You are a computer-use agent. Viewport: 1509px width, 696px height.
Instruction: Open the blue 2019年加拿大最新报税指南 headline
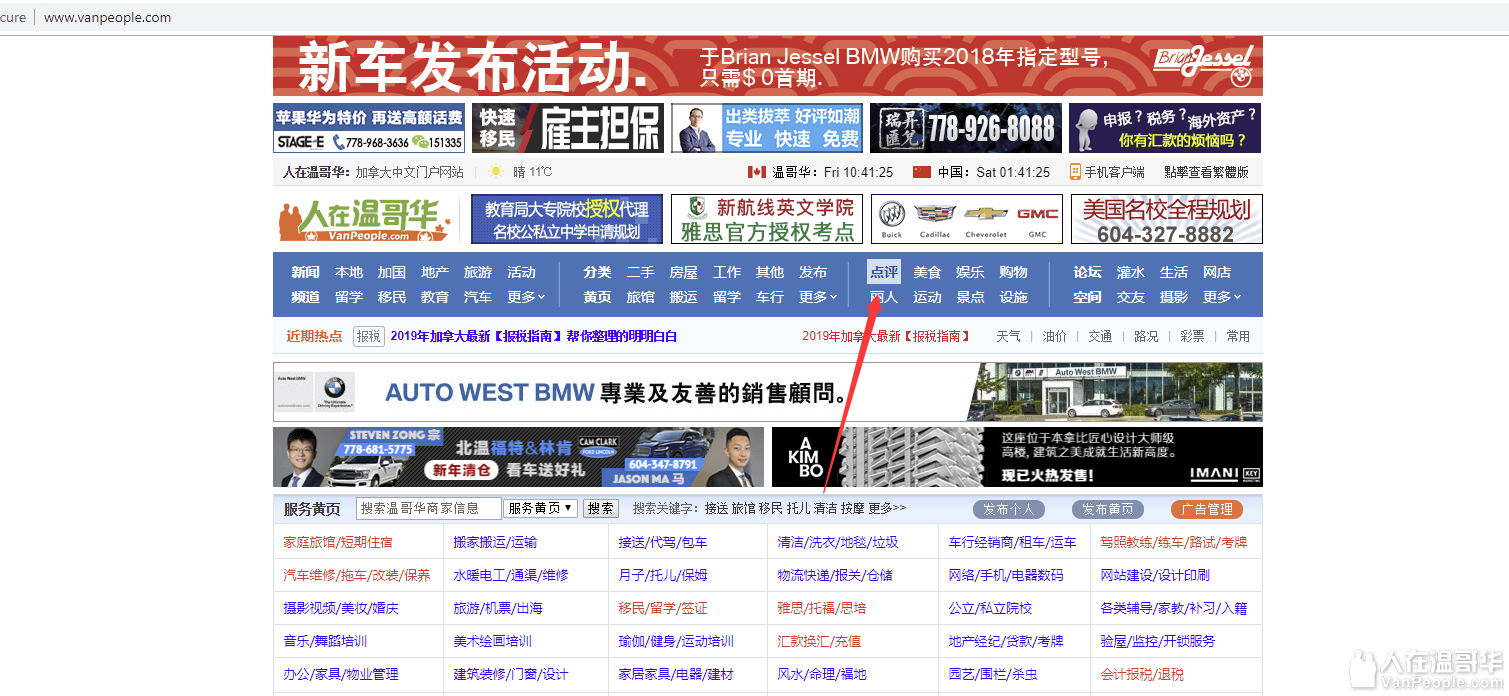(534, 336)
